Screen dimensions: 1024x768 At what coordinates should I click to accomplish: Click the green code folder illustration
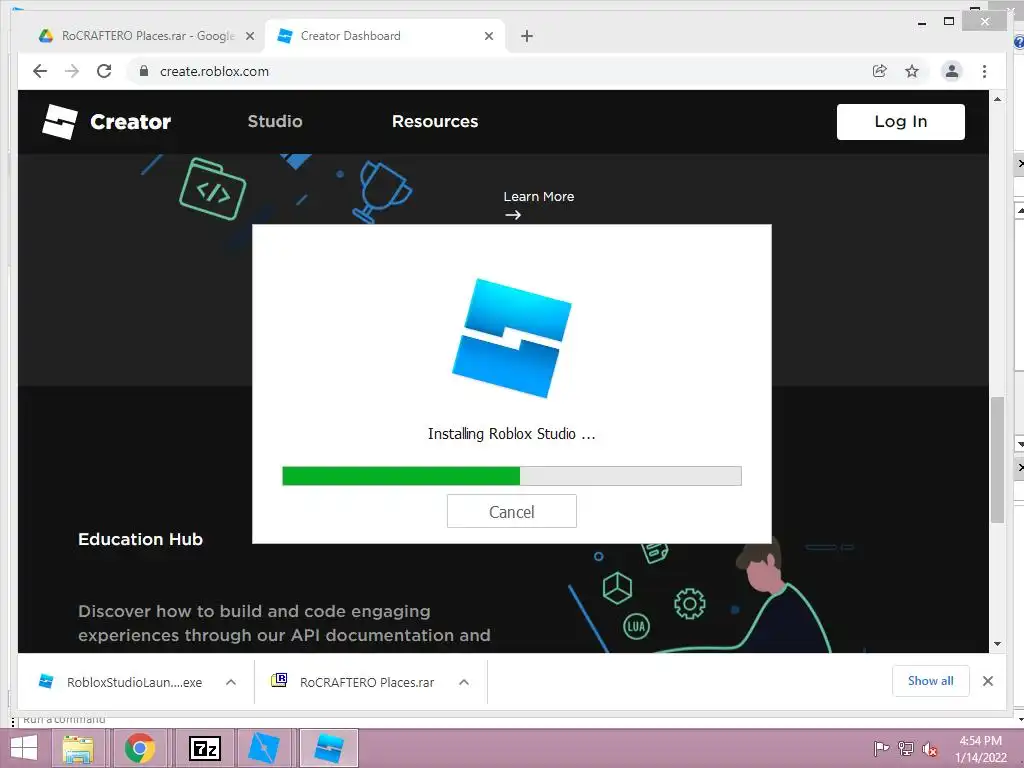tap(212, 189)
